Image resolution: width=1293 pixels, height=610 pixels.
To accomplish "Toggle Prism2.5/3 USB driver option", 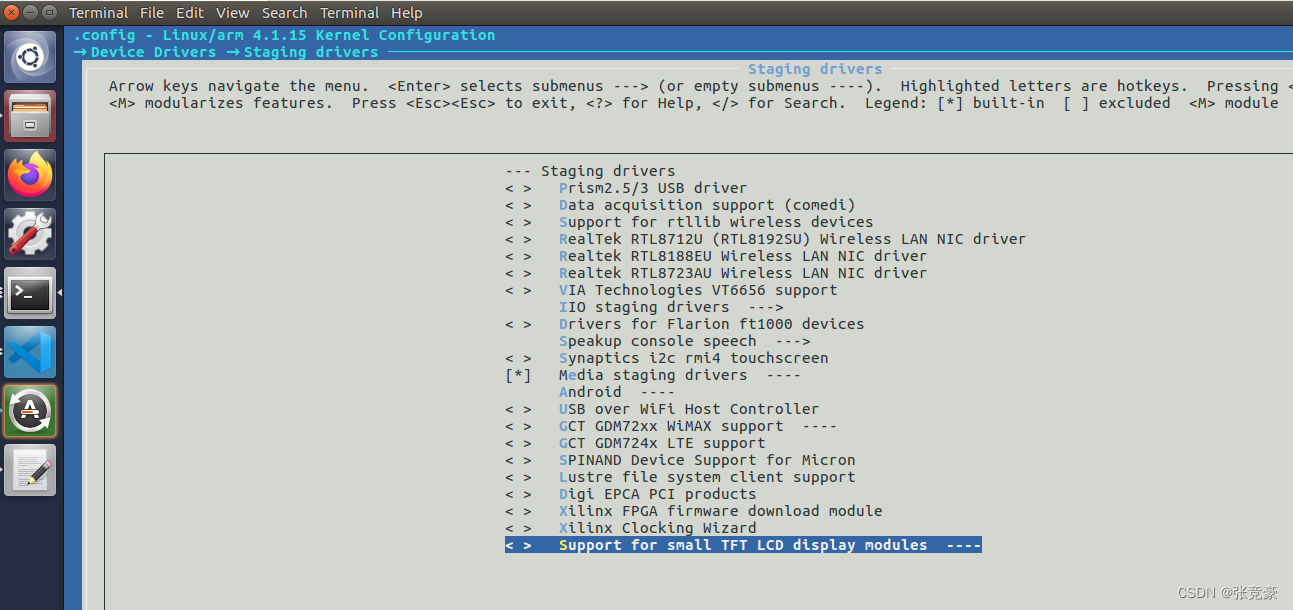I will click(x=626, y=188).
